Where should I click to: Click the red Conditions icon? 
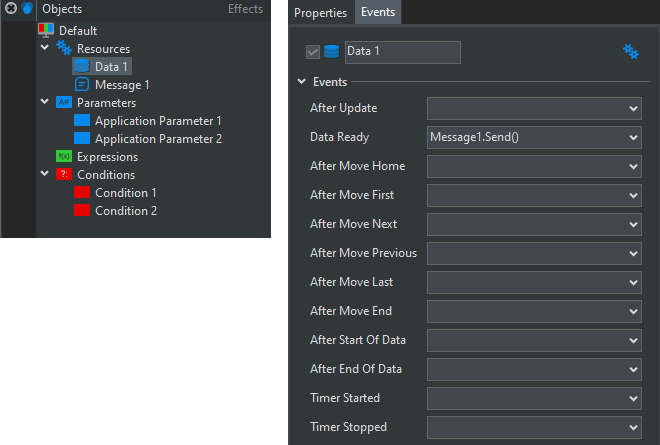[64, 175]
